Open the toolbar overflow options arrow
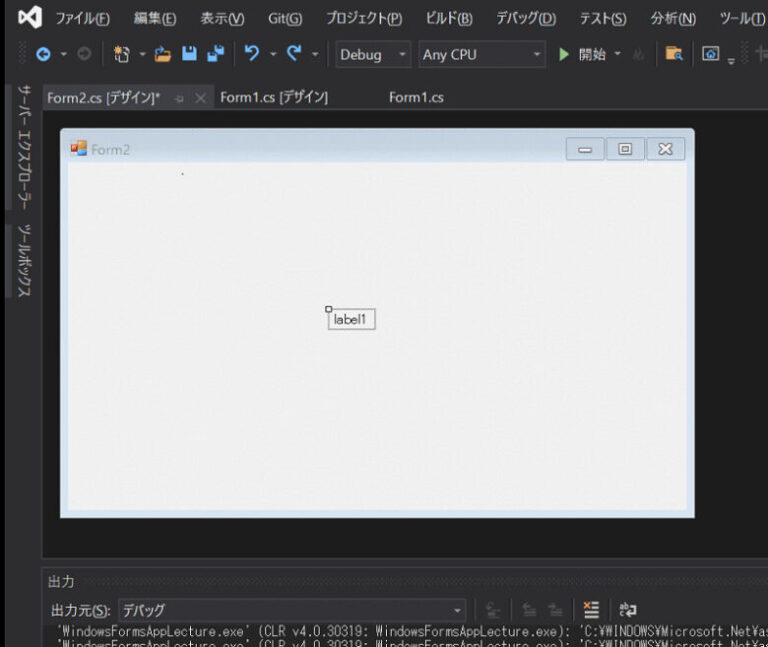The image size is (768, 647). tap(731, 61)
